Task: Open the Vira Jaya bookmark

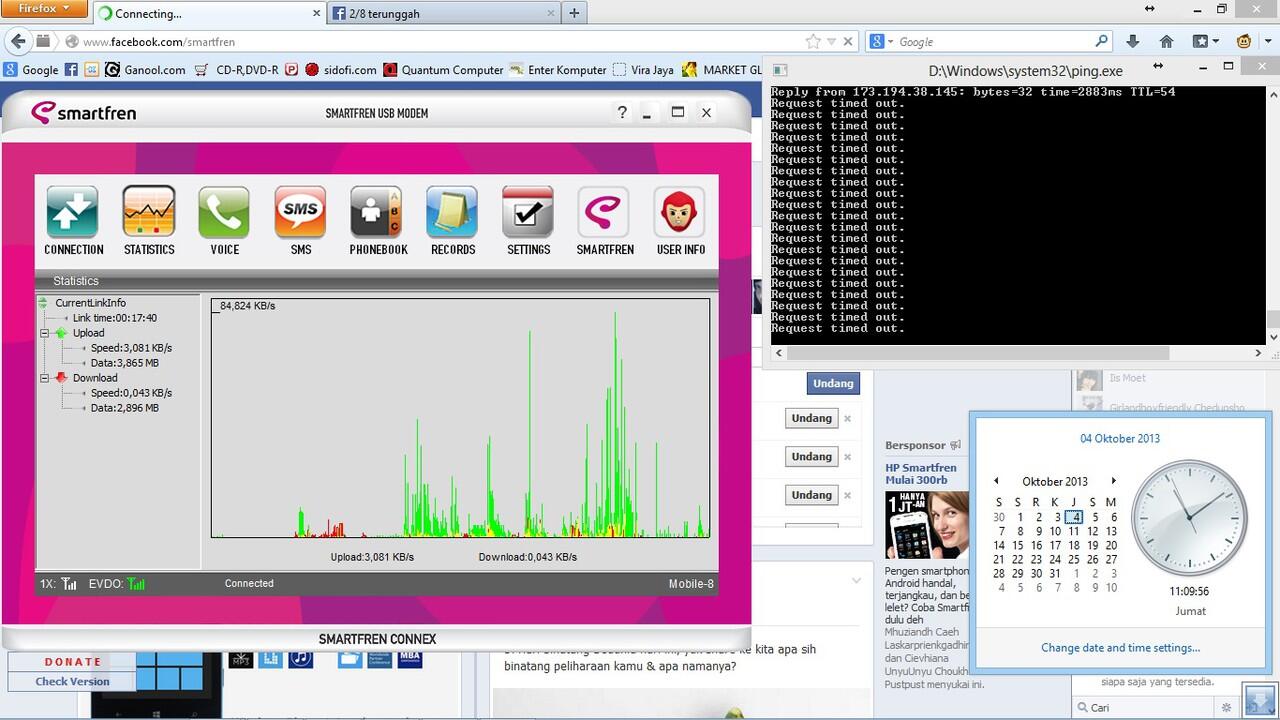Action: click(643, 70)
